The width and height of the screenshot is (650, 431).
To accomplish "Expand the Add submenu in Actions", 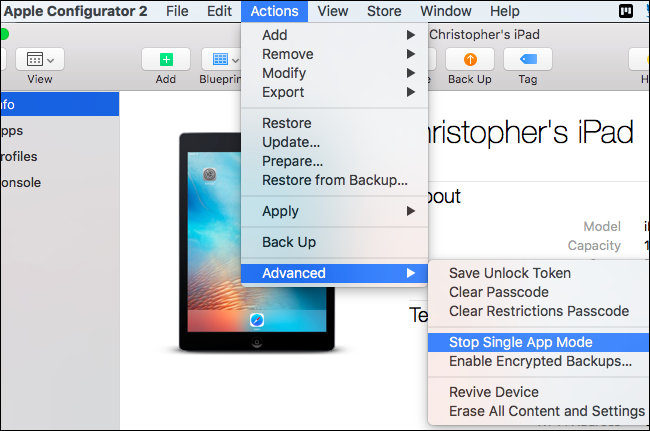I will [335, 35].
